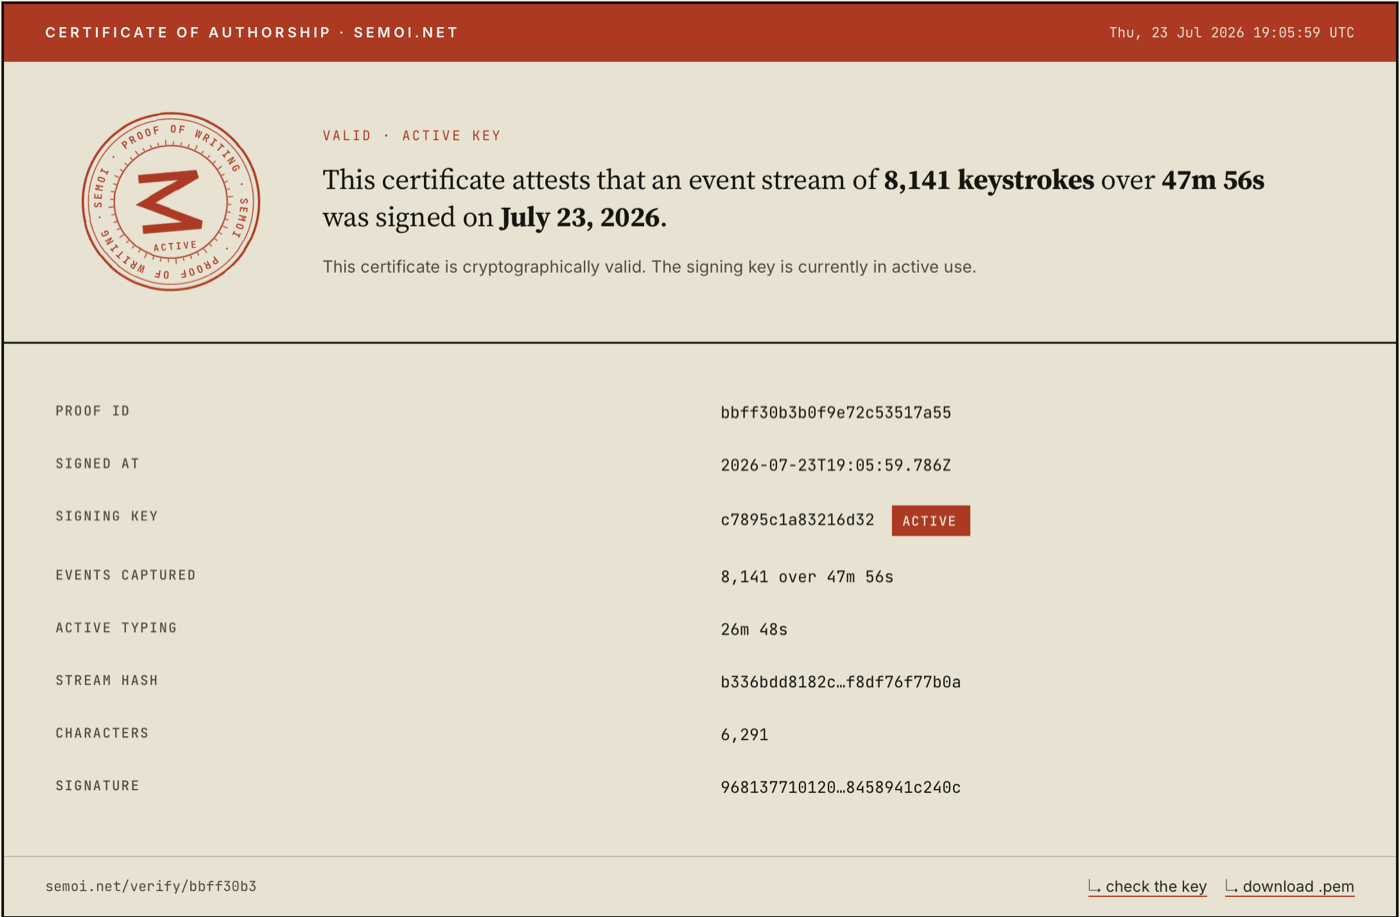The width and height of the screenshot is (1400, 917).
Task: Select proof ID value bbff30b3b0f9e72c53517a55
Action: coord(836,412)
